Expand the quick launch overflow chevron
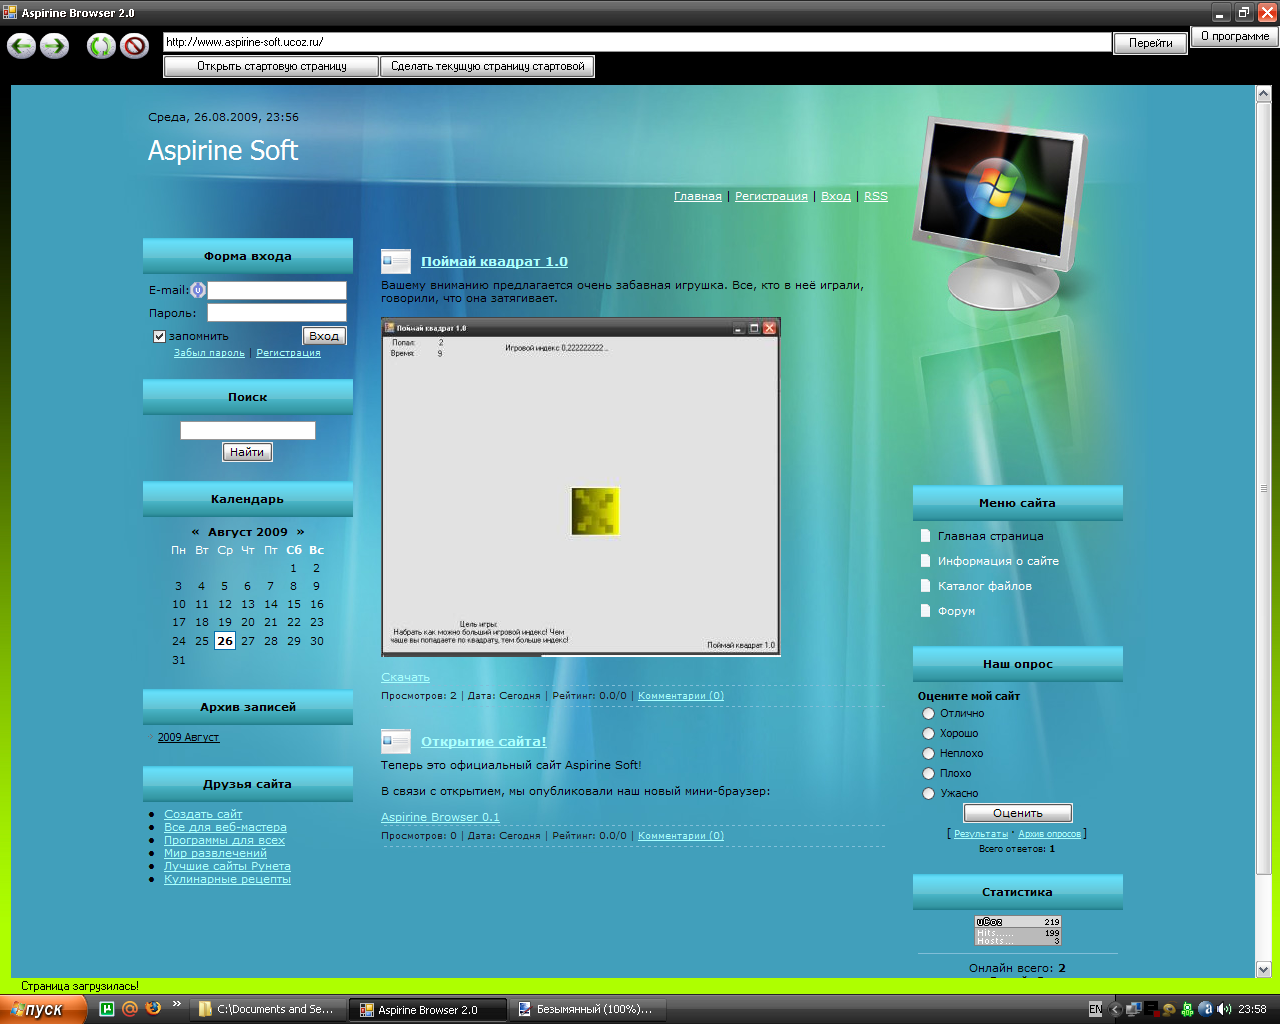The height and width of the screenshot is (1024, 1280). click(177, 1004)
